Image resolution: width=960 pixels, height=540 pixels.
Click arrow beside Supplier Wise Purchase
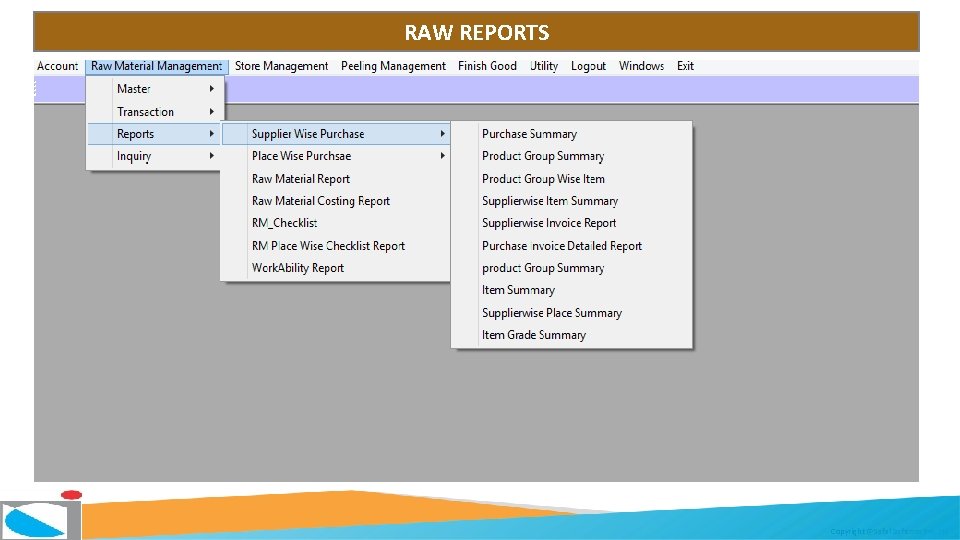click(x=442, y=133)
